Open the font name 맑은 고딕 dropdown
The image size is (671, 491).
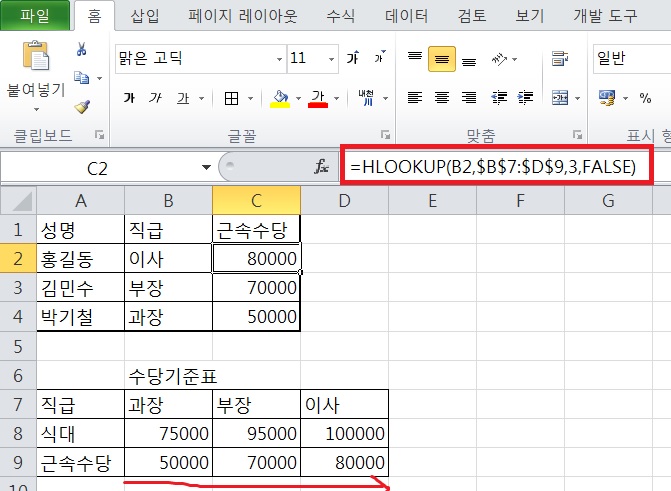point(279,59)
